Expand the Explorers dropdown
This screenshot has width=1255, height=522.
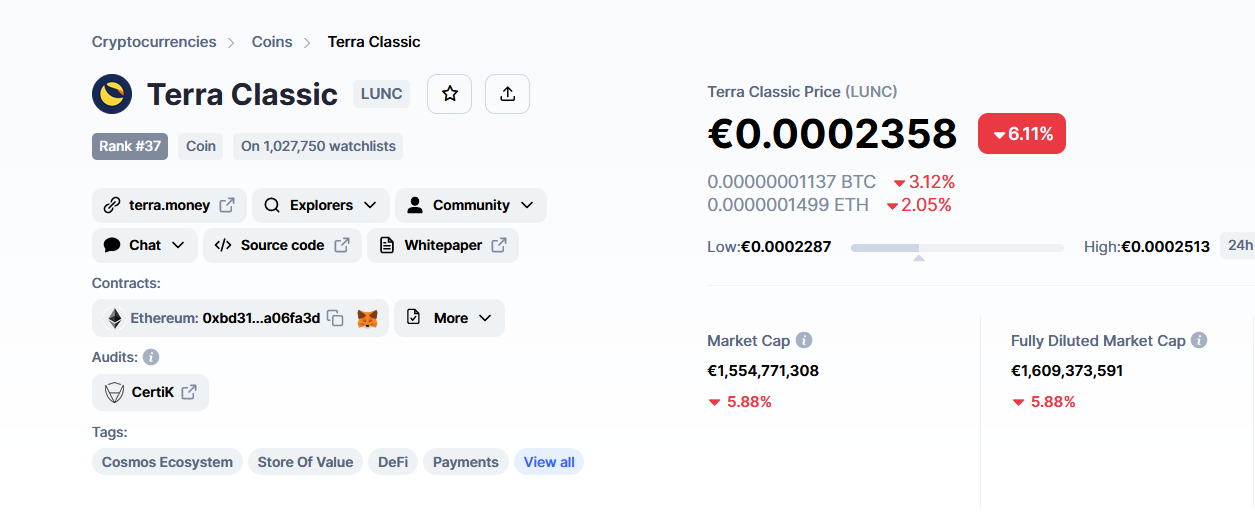click(320, 205)
